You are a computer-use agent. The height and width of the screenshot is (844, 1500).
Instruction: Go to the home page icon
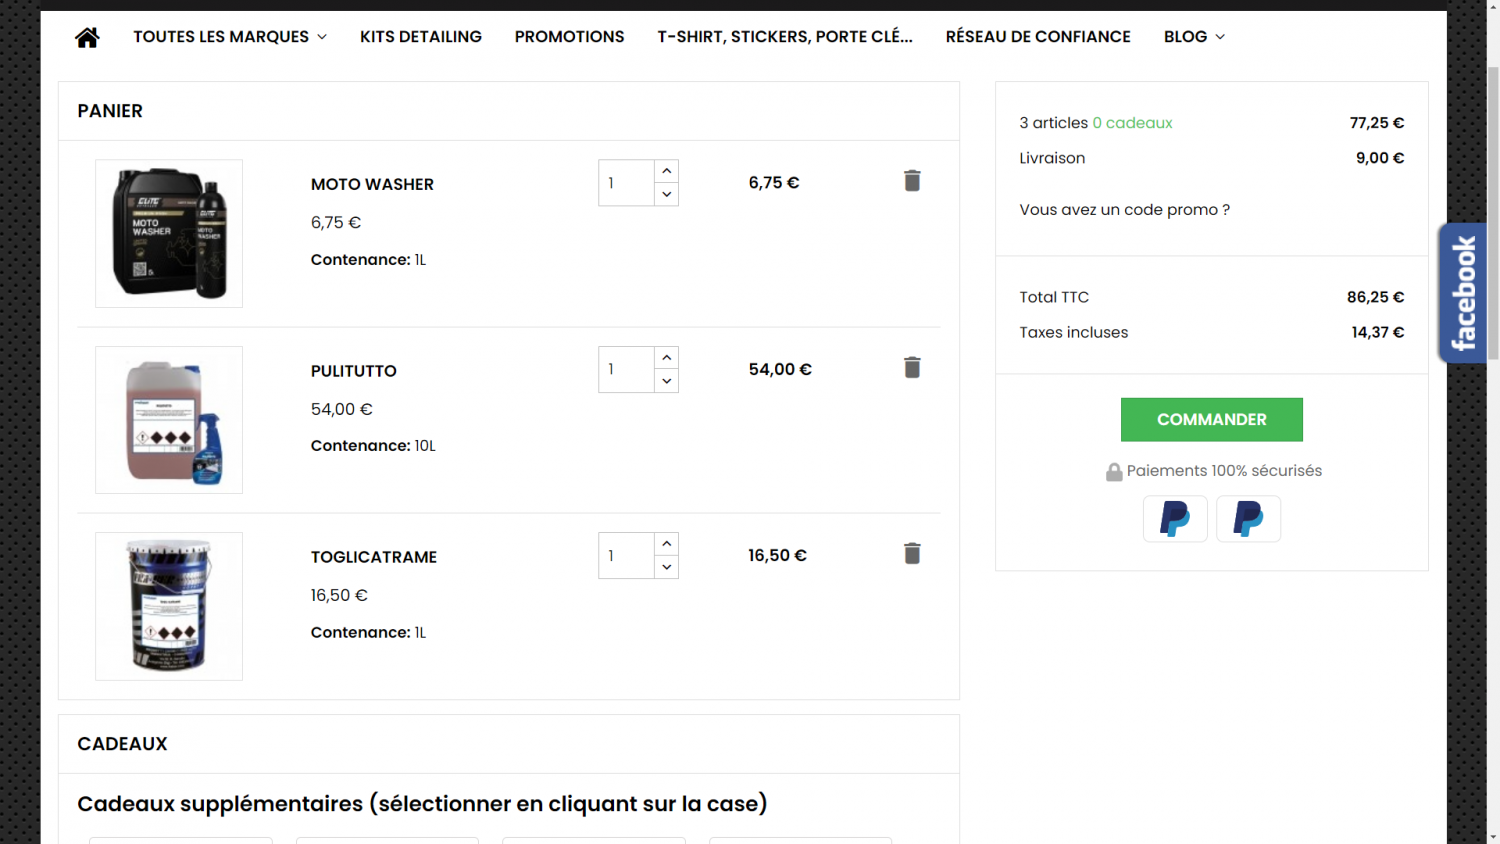coord(87,37)
